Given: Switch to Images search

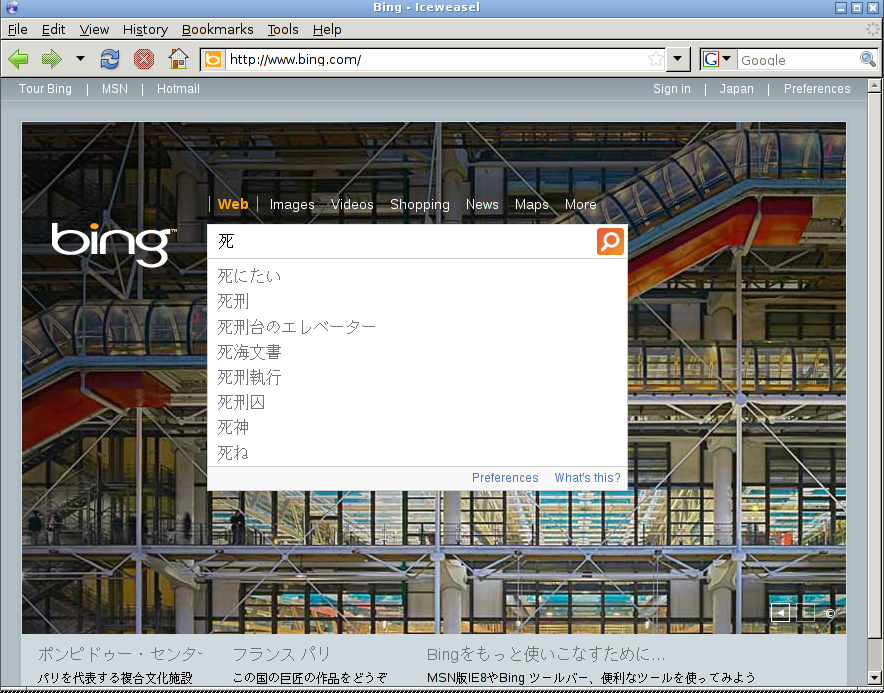Looking at the screenshot, I should pos(292,204).
